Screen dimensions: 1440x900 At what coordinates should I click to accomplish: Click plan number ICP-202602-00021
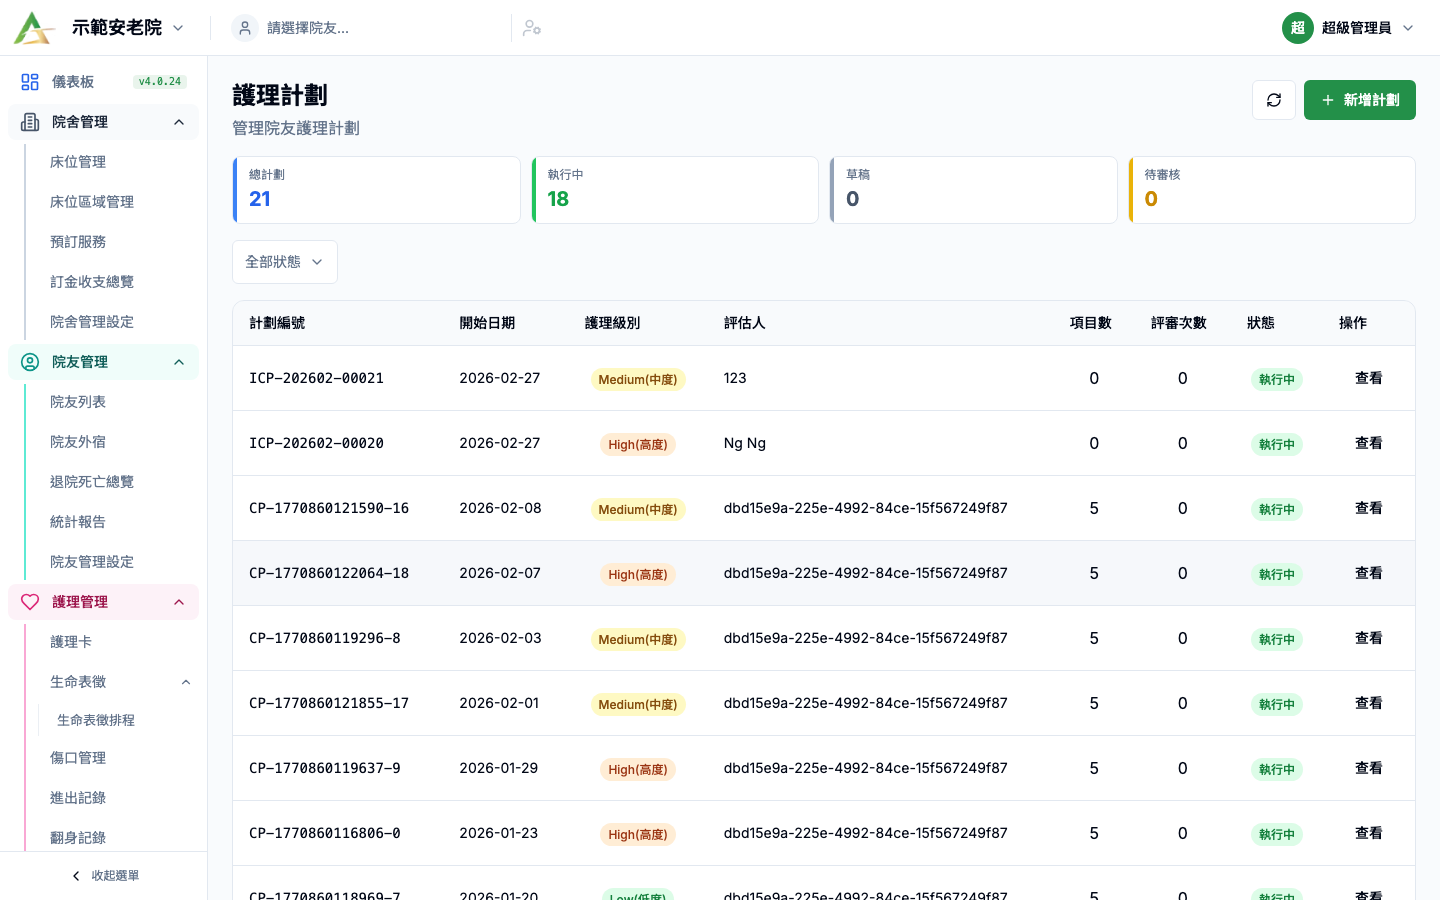click(x=316, y=378)
